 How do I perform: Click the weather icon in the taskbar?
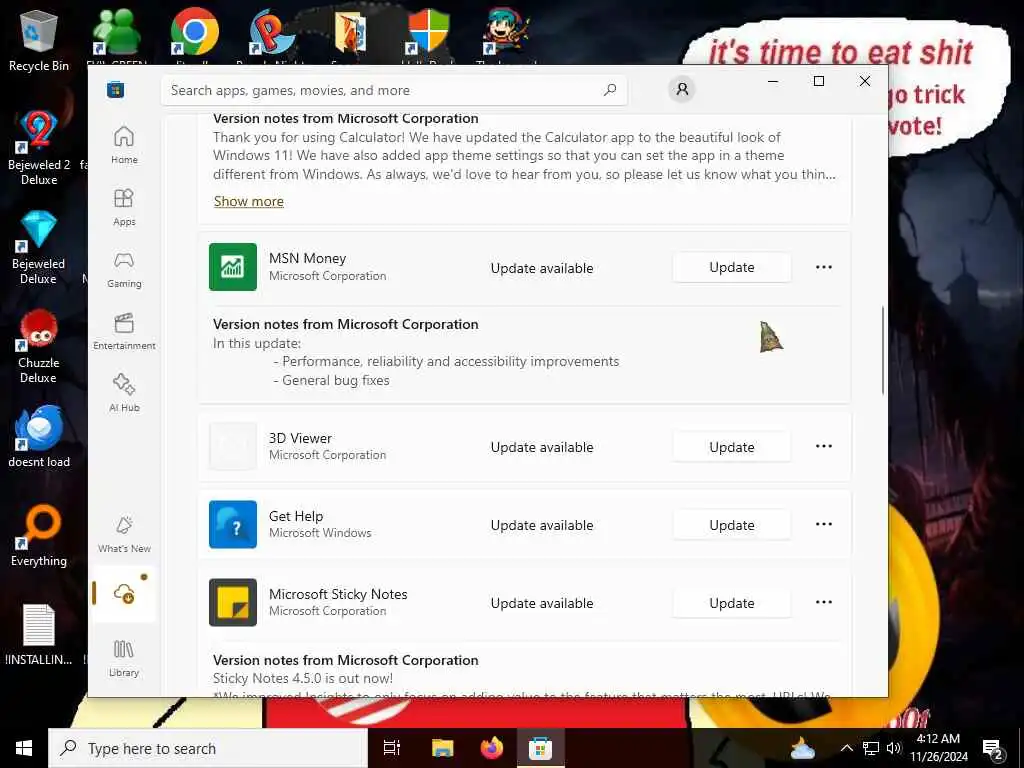pyautogui.click(x=803, y=748)
